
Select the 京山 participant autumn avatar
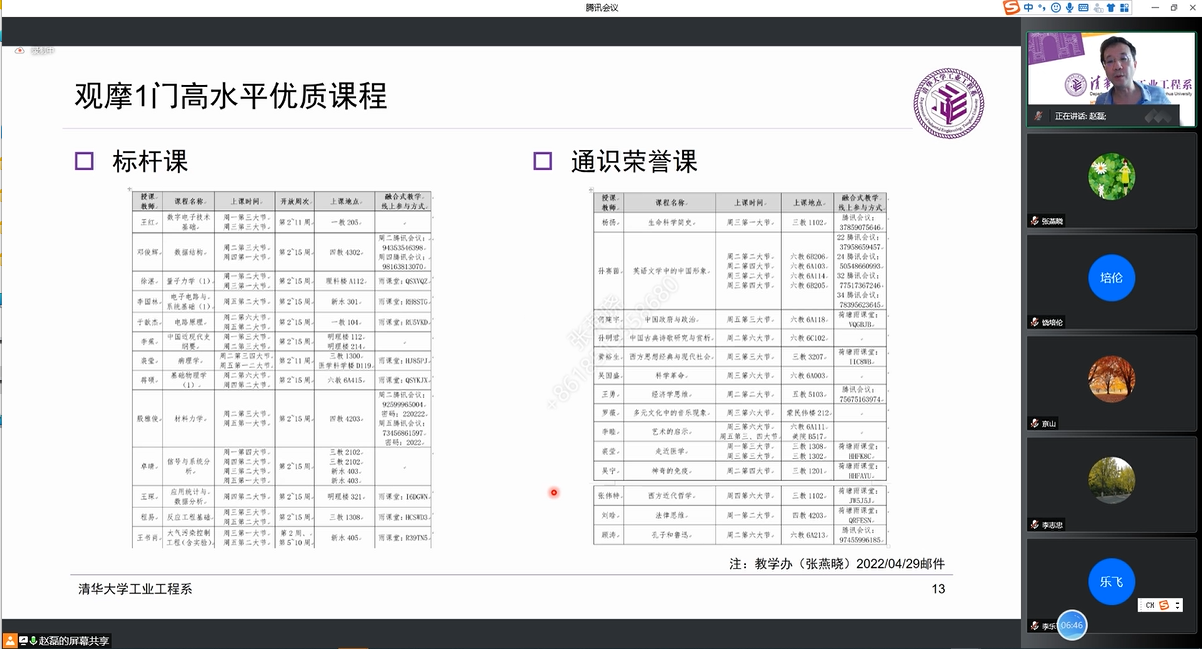(1111, 378)
